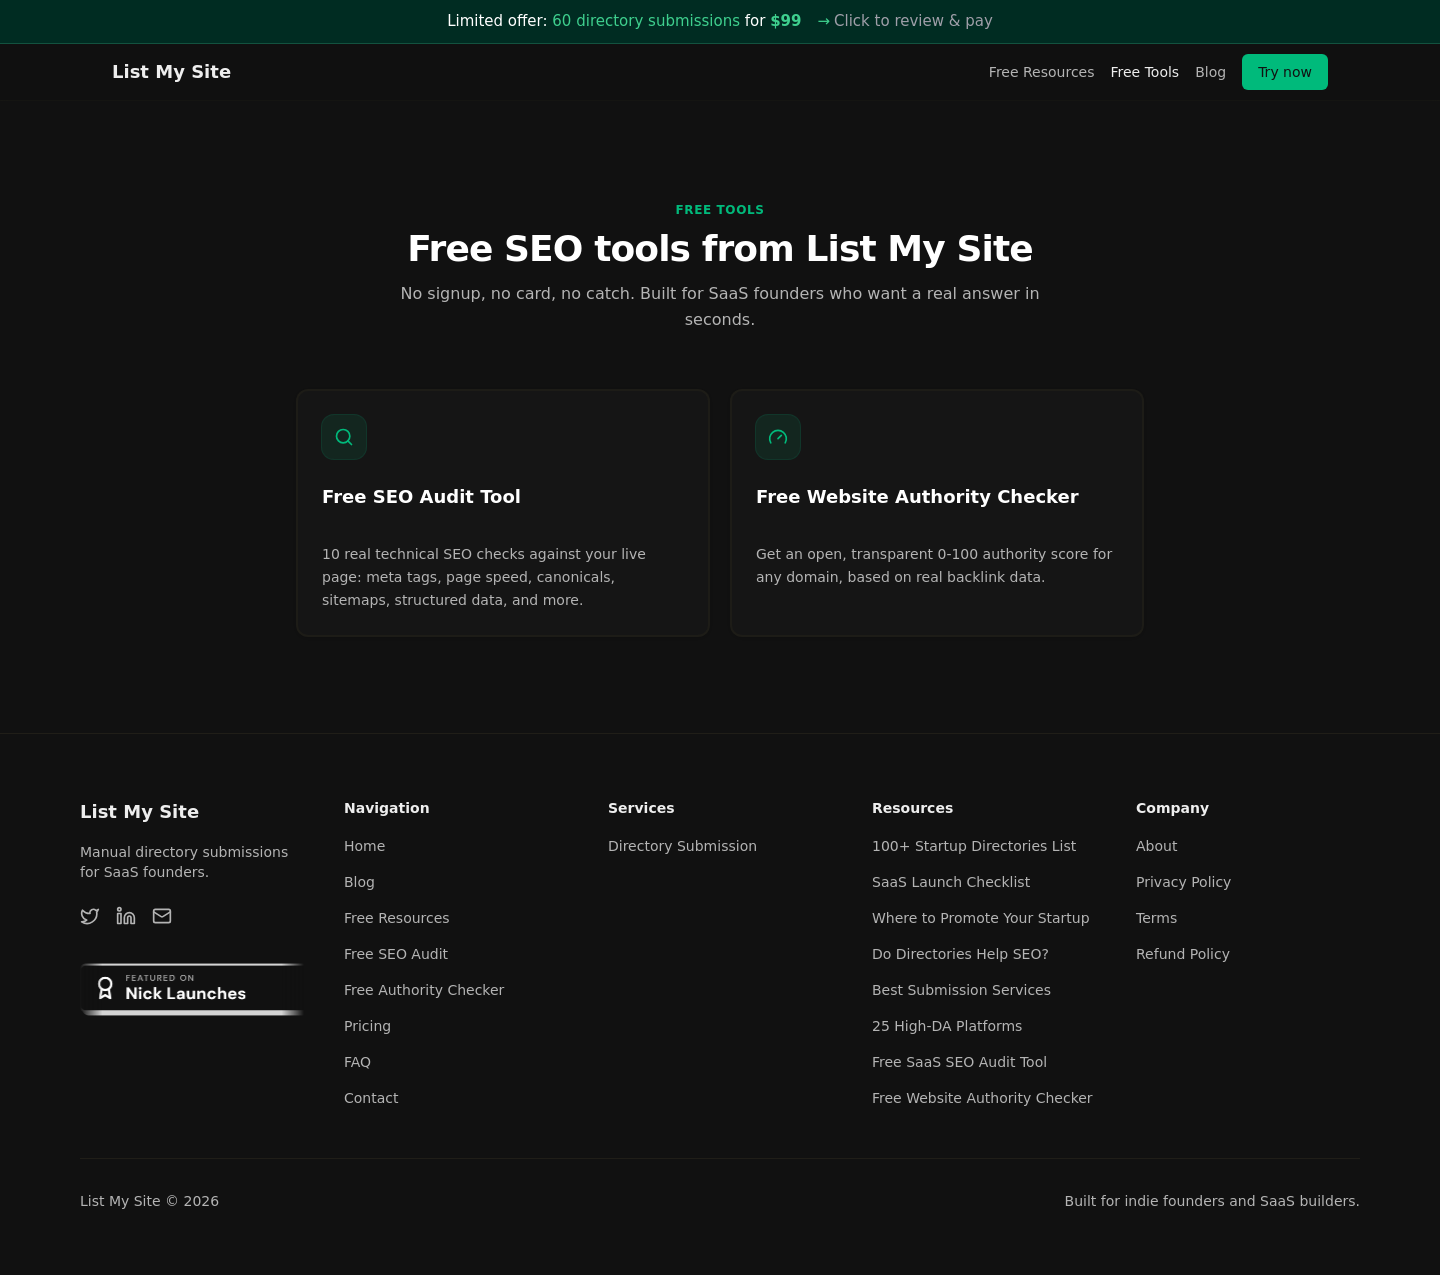Image resolution: width=1440 pixels, height=1275 pixels.
Task: Open Blog in the top navigation
Action: (1210, 72)
